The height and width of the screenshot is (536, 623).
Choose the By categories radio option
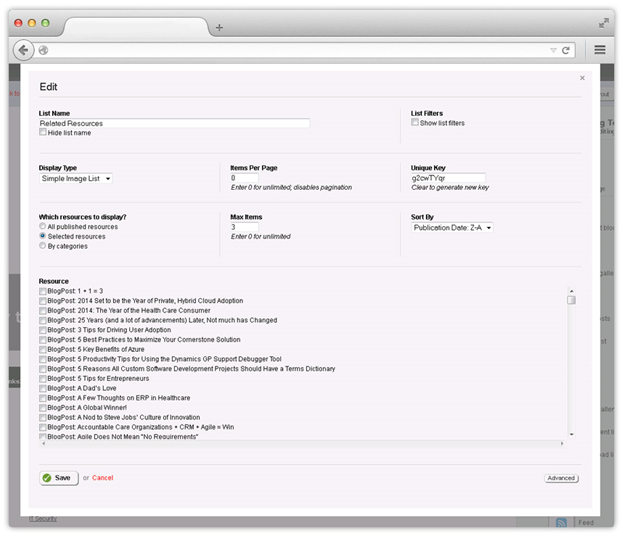43,245
